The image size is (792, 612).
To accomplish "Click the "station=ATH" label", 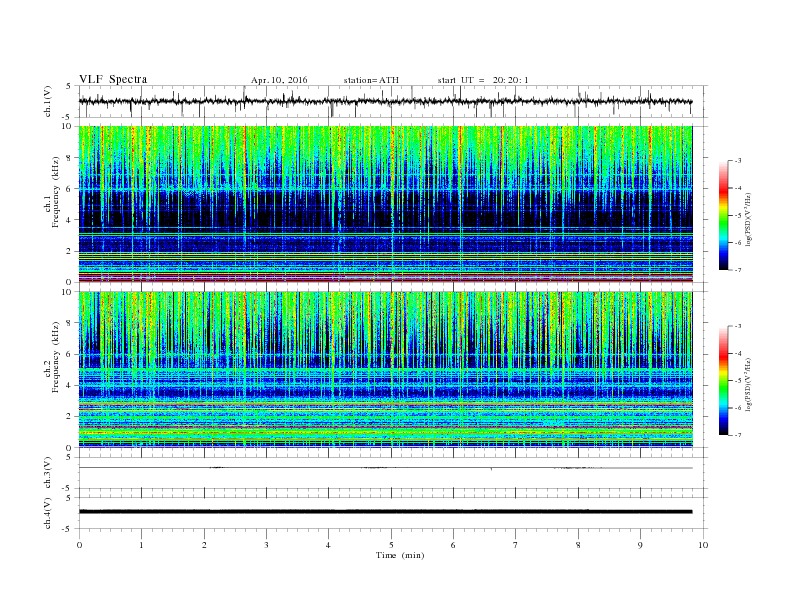I will 371,80.
